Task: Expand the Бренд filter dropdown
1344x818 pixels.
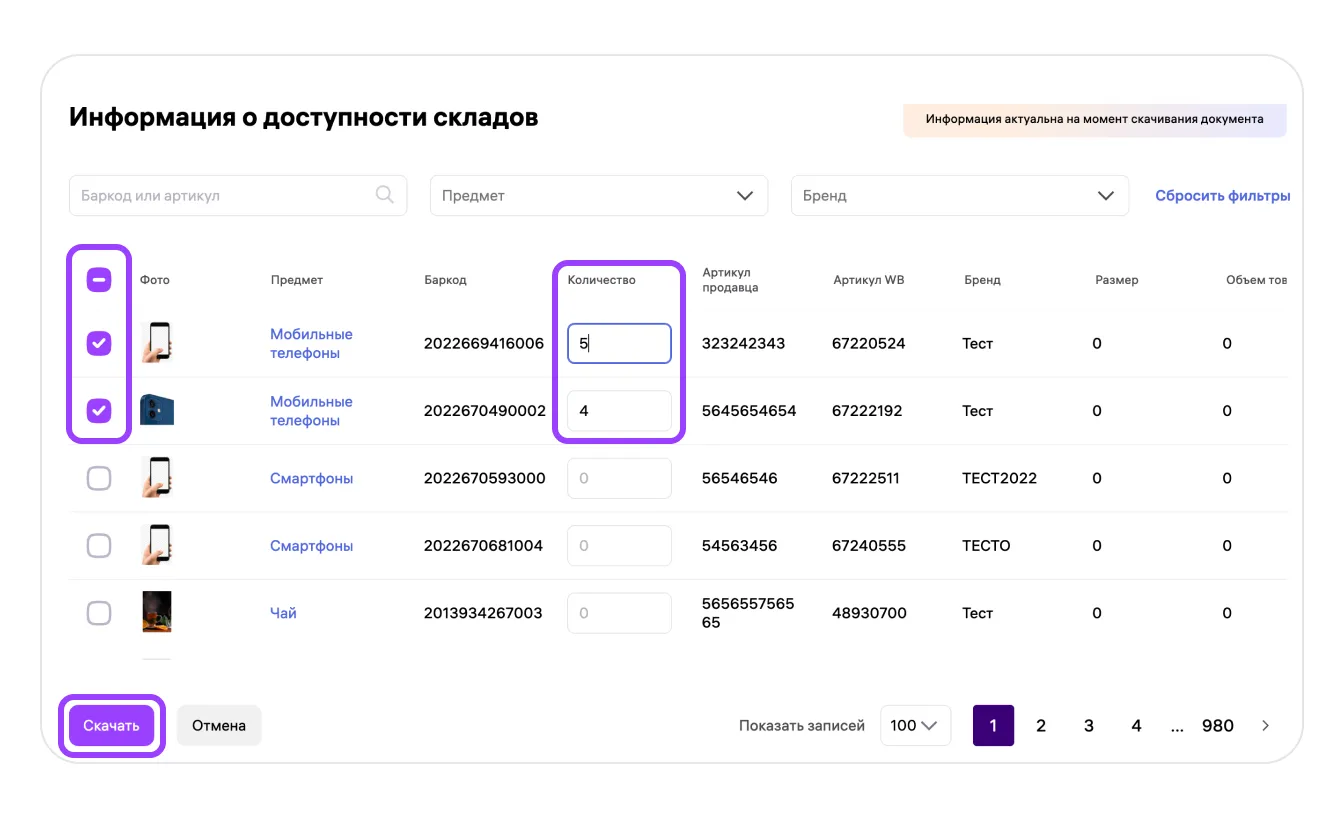Action: coord(959,196)
